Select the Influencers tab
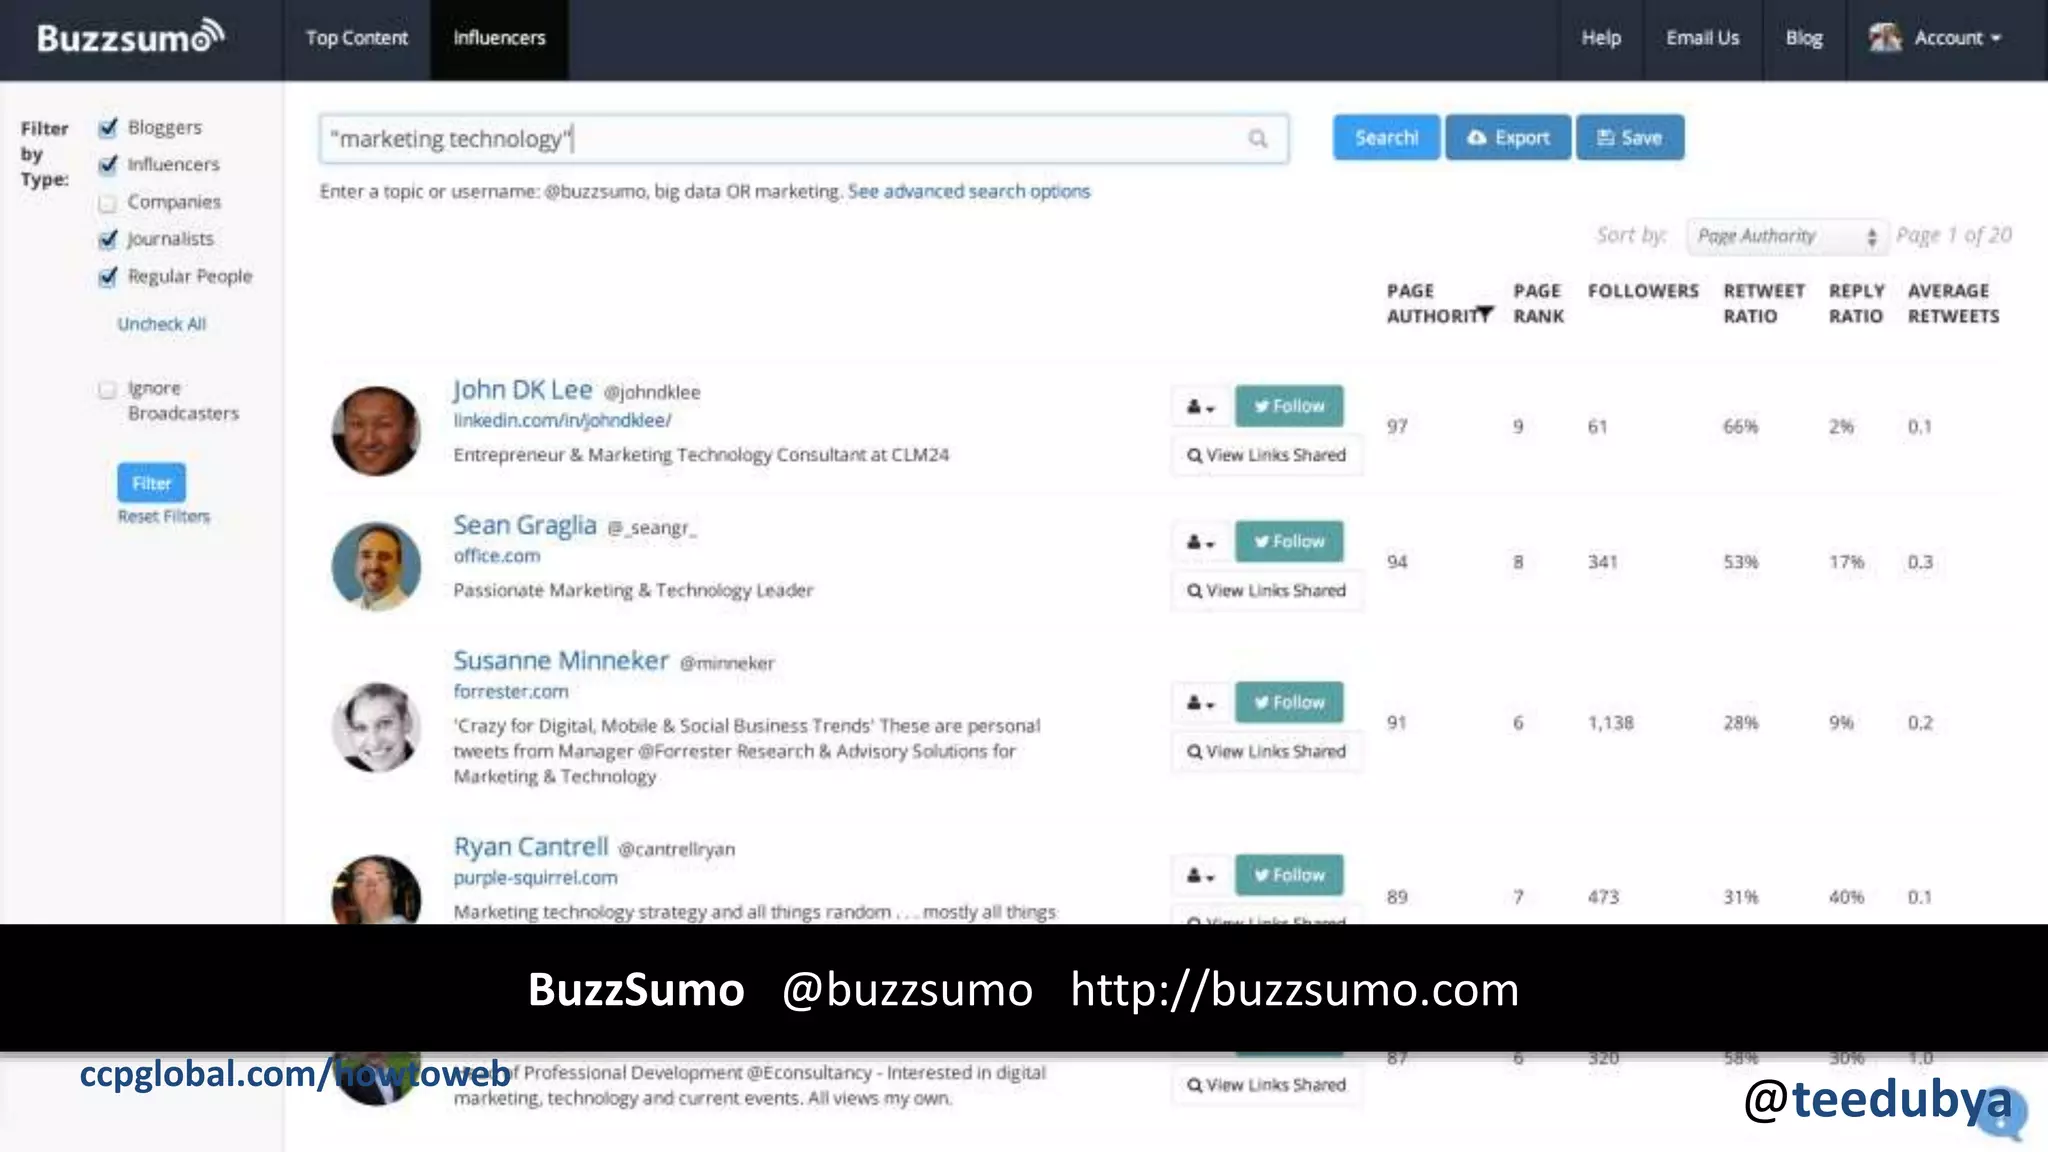Viewport: 2048px width, 1152px height. 499,38
